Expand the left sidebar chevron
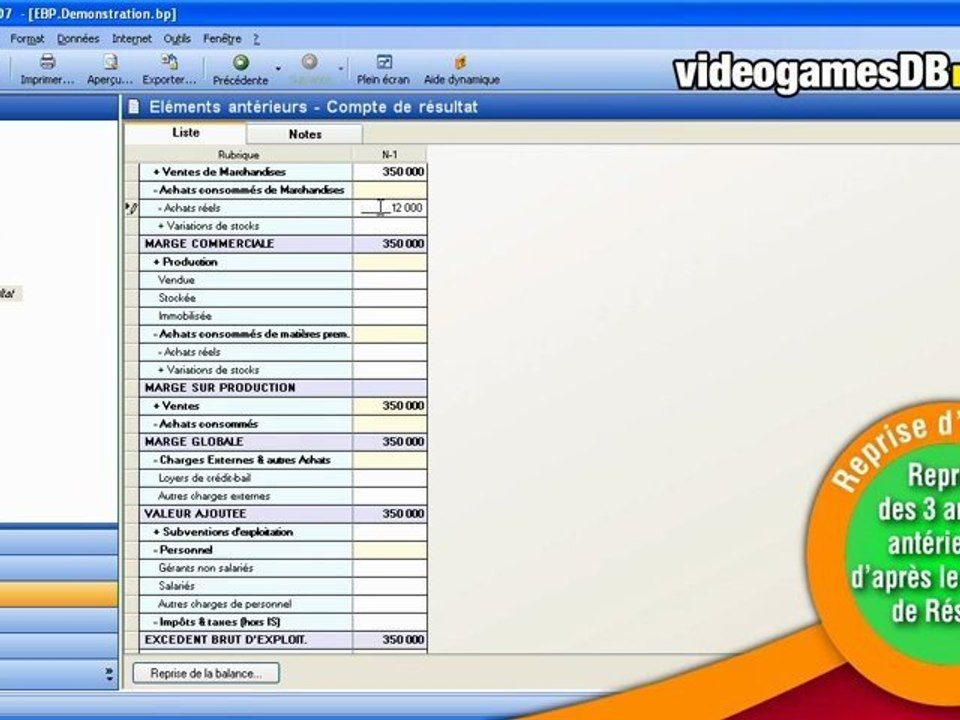 [109, 674]
